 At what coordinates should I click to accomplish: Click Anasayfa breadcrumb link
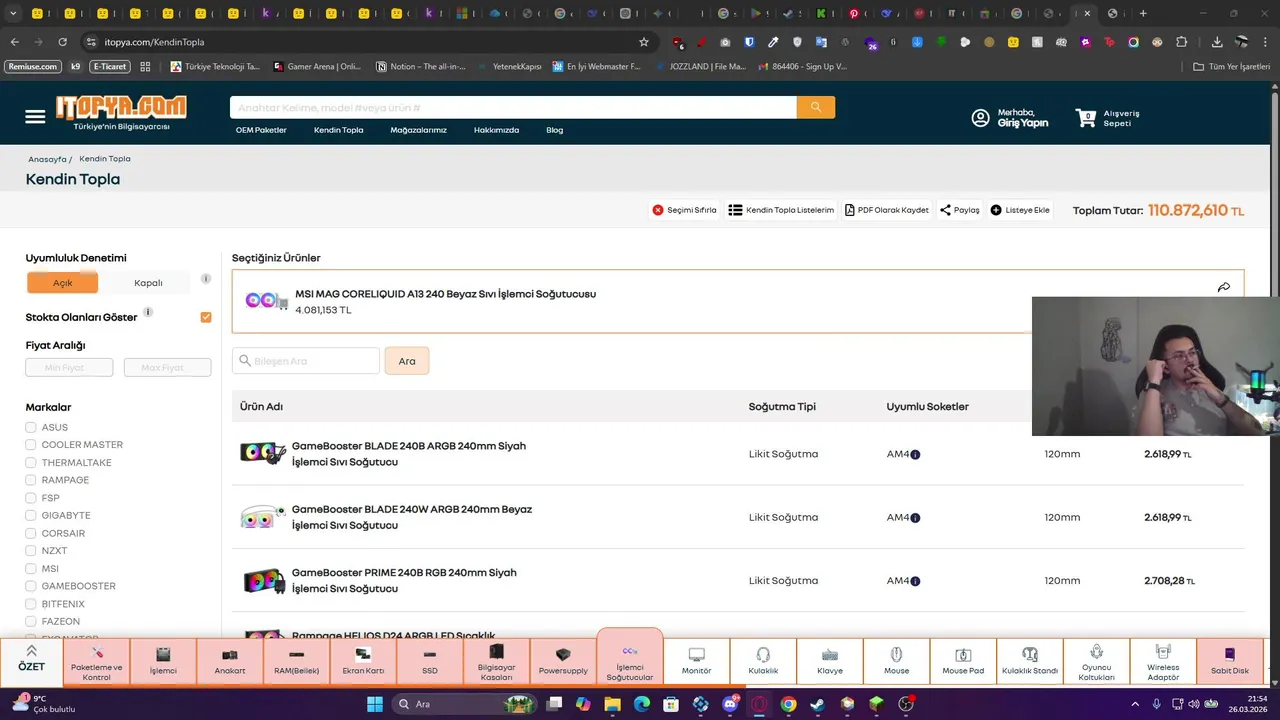pos(47,159)
